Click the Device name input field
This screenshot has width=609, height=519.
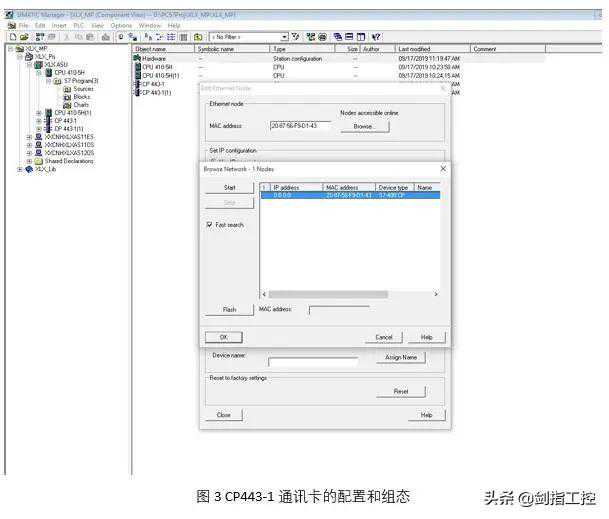[312, 361]
